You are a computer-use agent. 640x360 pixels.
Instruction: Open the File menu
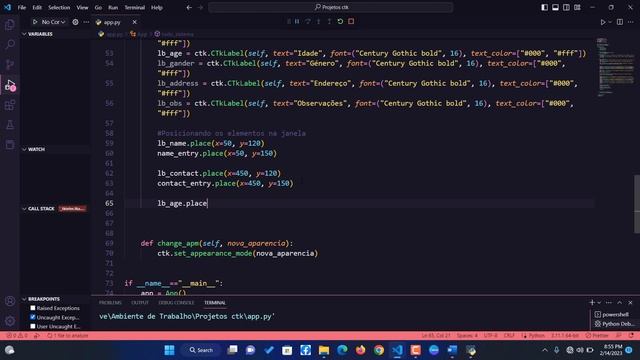click(22, 7)
